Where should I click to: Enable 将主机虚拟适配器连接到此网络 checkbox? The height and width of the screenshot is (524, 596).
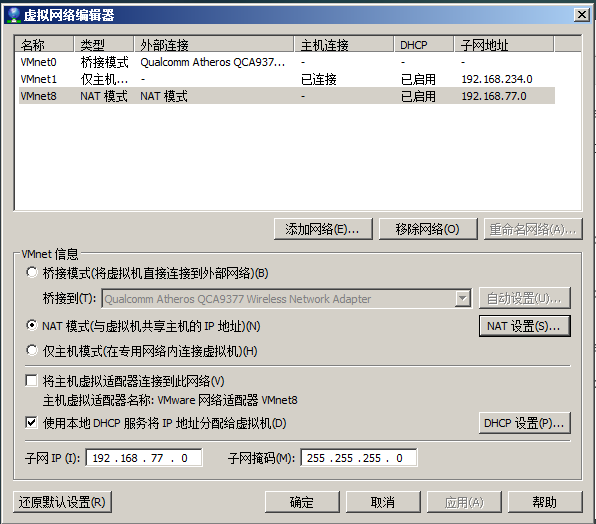pos(31,380)
